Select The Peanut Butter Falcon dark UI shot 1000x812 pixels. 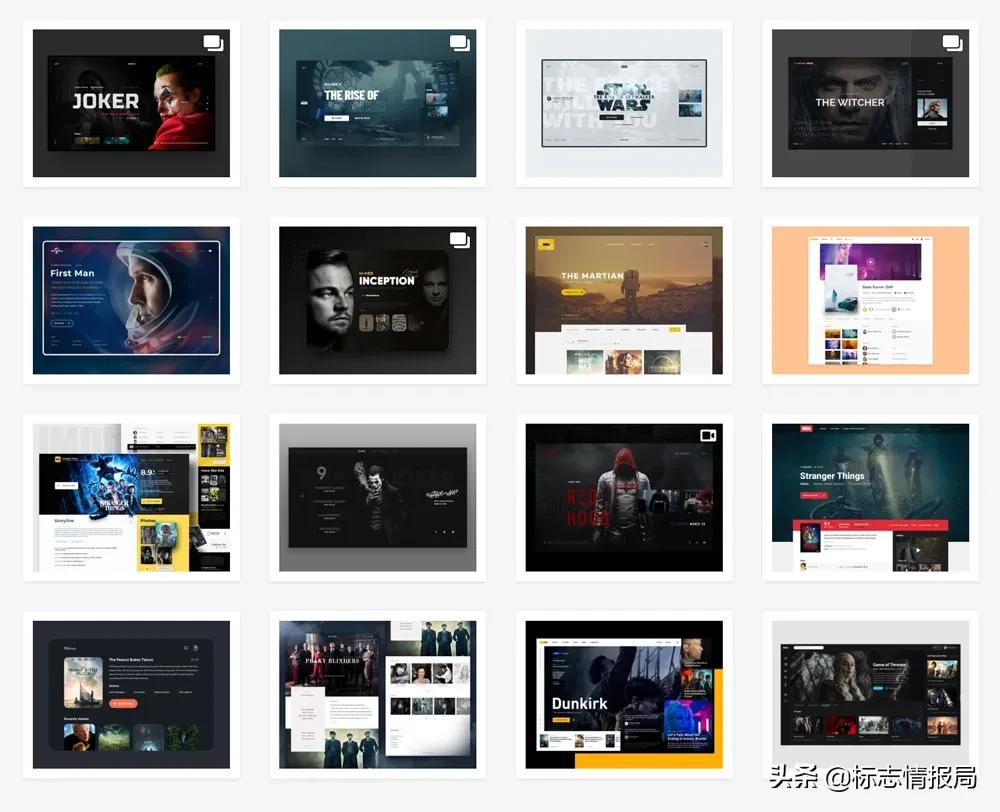(131, 694)
